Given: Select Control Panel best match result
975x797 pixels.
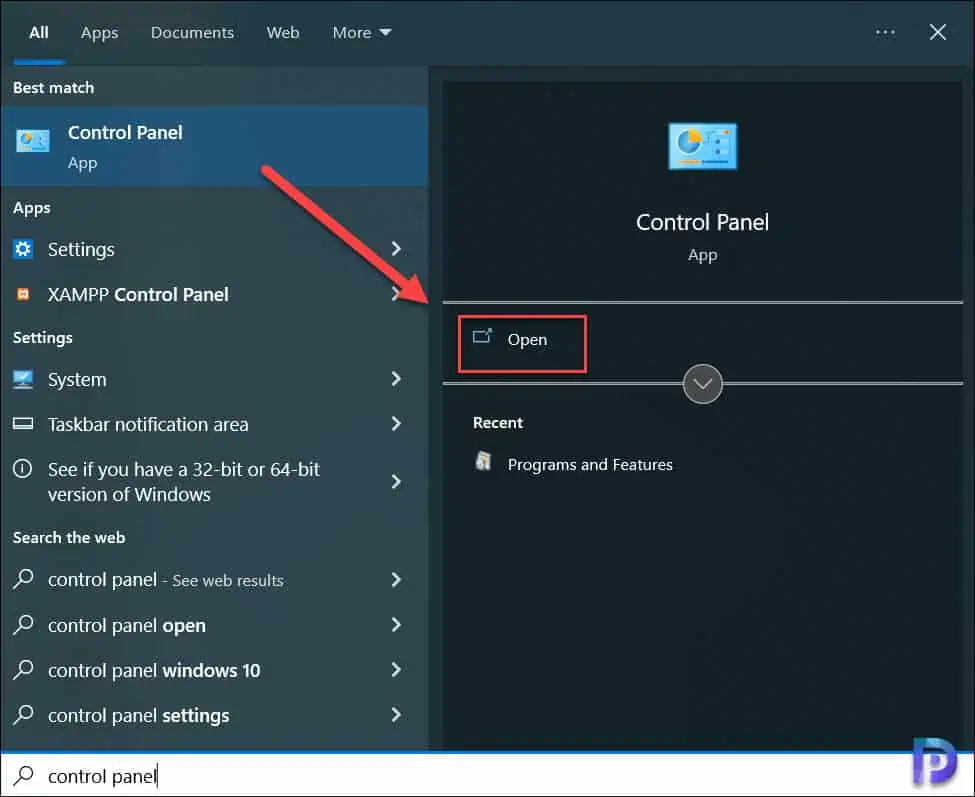Looking at the screenshot, I should pyautogui.click(x=214, y=146).
